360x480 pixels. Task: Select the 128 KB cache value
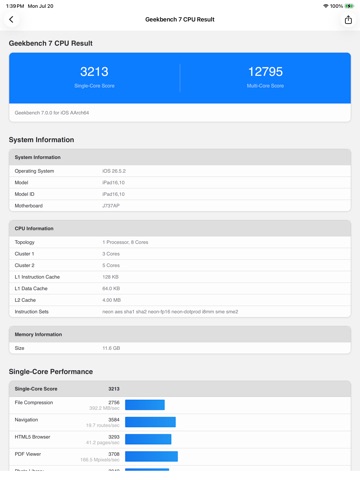pos(110,277)
